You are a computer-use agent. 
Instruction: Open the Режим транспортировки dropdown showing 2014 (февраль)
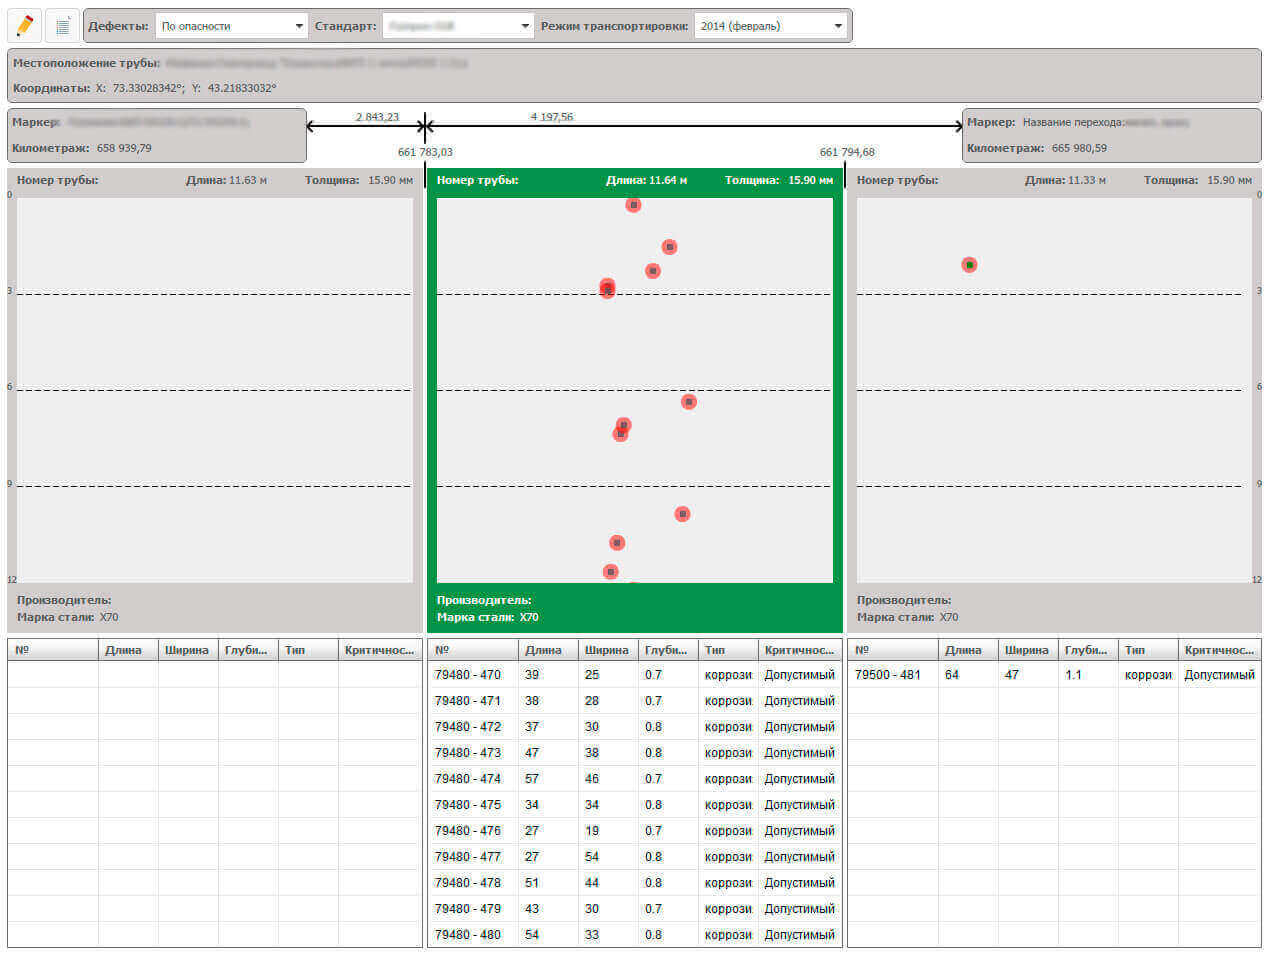[x=771, y=26]
